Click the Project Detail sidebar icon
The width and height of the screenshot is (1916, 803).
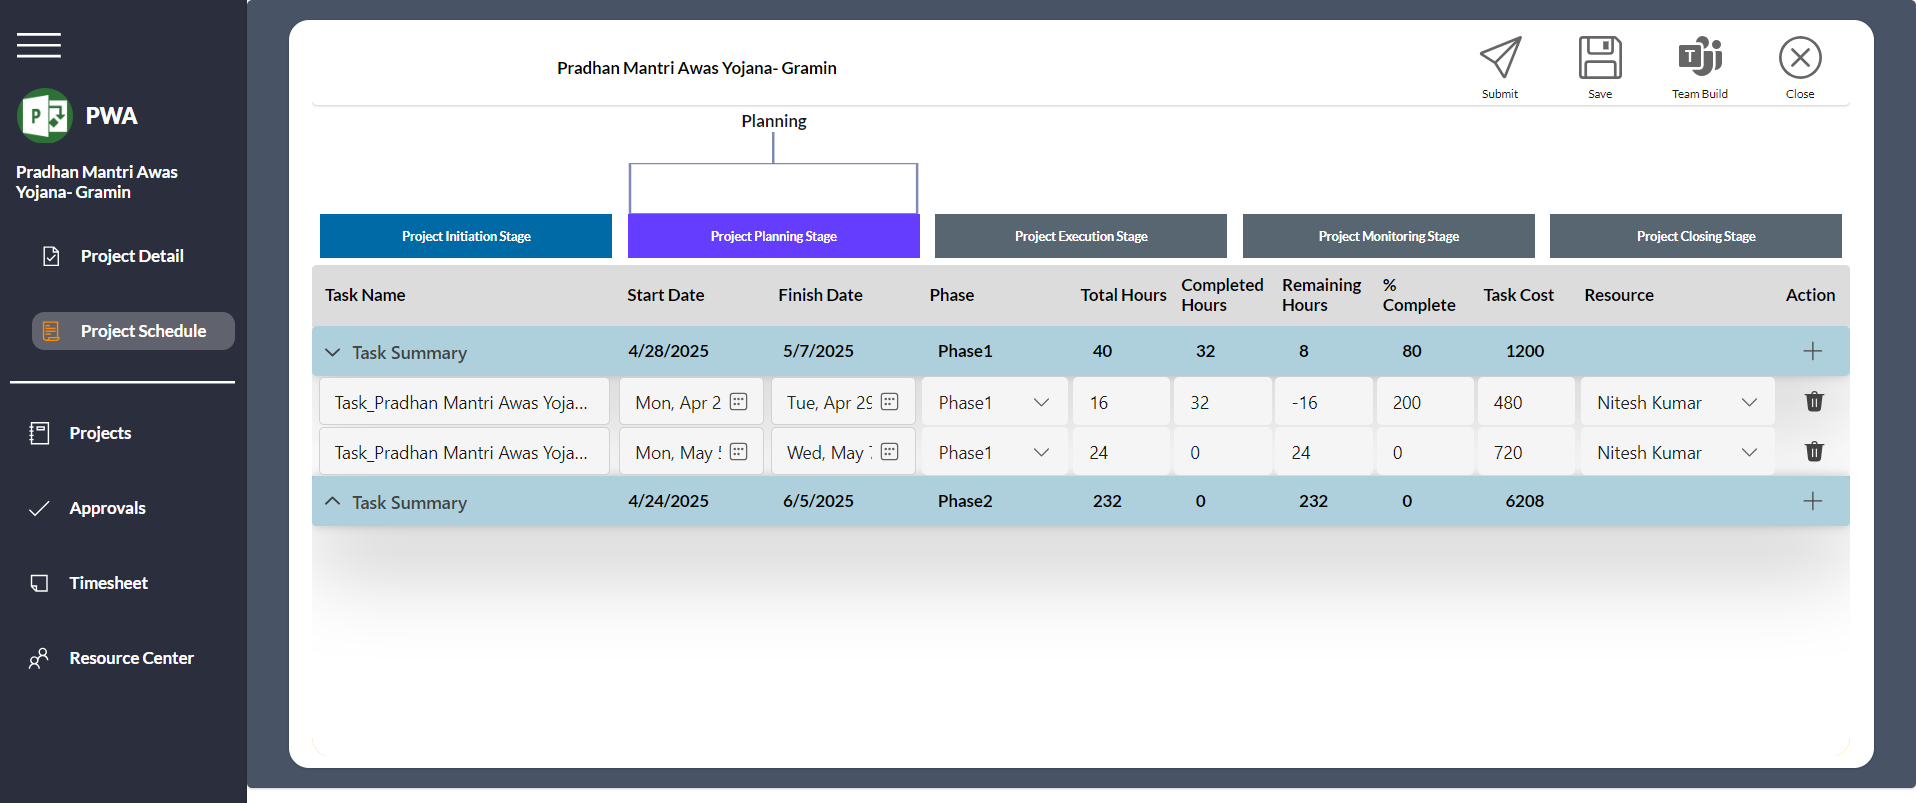tap(51, 256)
